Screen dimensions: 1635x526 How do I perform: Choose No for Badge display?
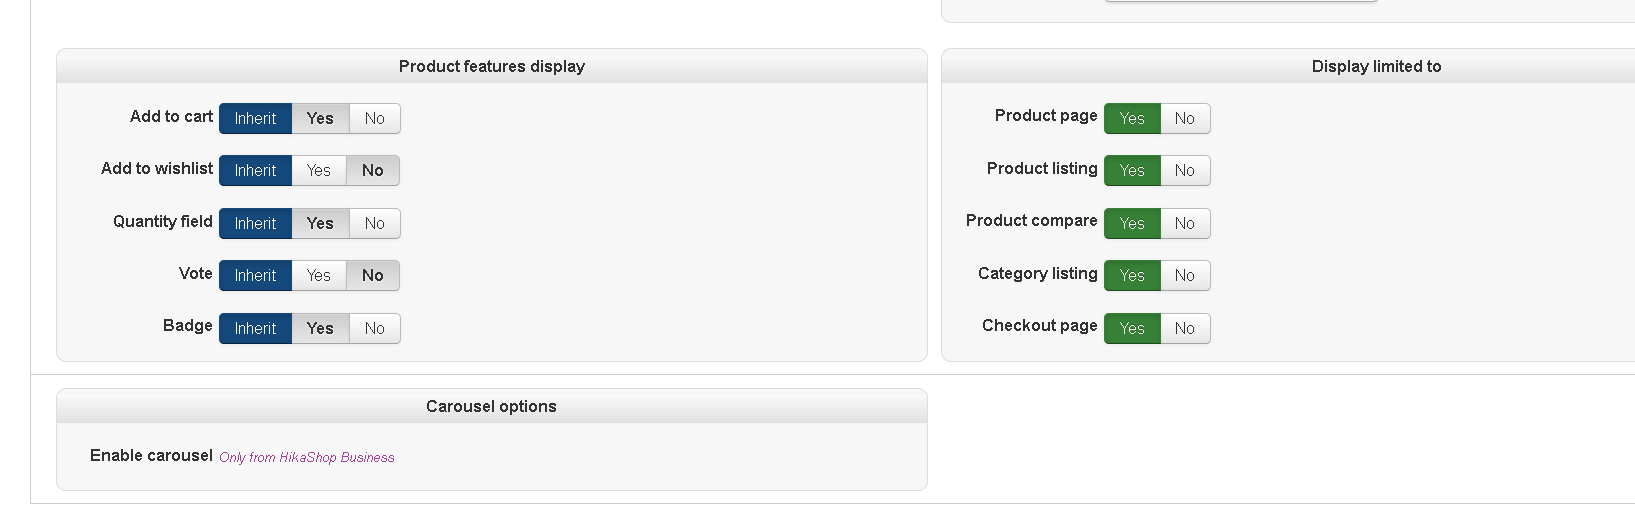click(375, 328)
